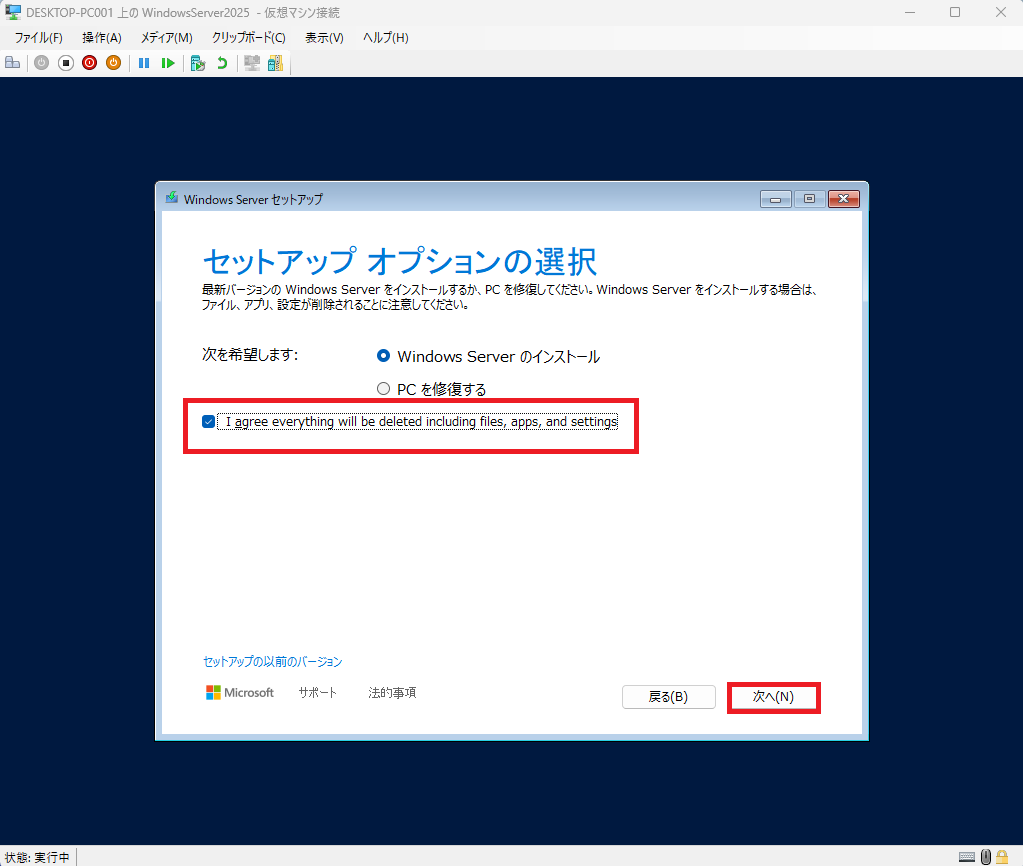This screenshot has width=1023, height=866.
Task: Turn off the VM with the black stop icon
Action: 66,63
